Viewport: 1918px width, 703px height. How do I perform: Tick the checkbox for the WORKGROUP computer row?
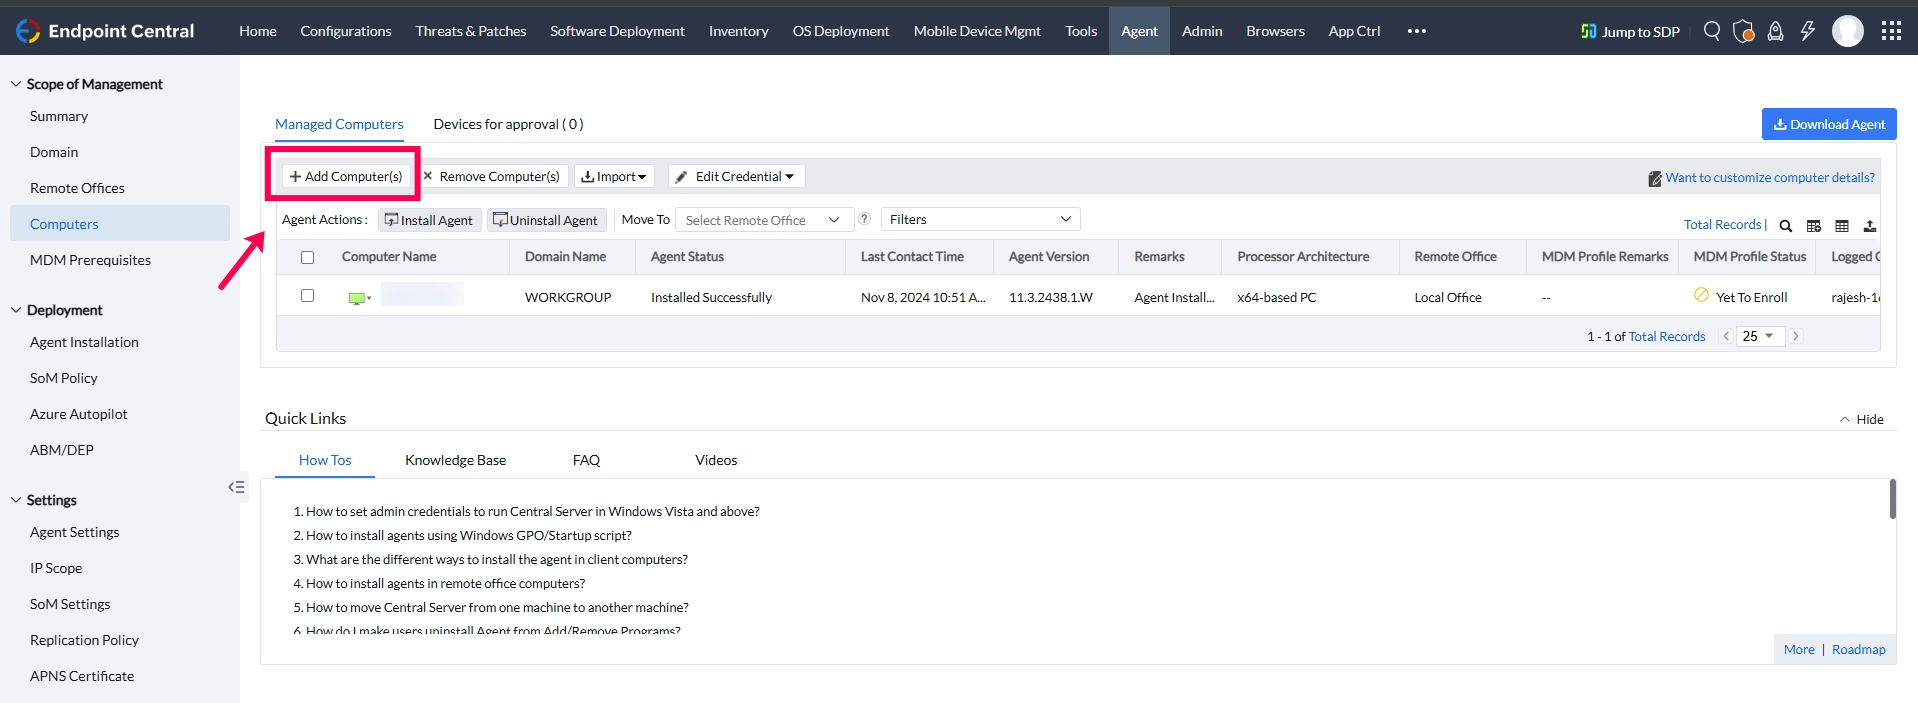pyautogui.click(x=308, y=296)
